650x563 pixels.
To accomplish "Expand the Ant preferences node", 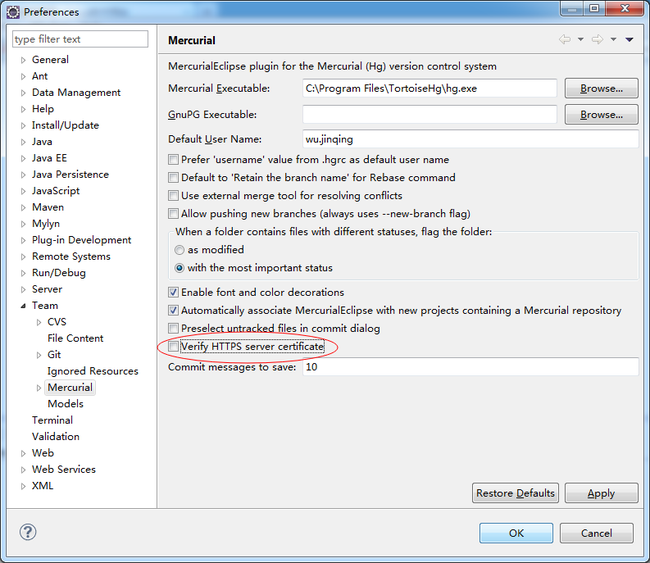I will [x=23, y=76].
